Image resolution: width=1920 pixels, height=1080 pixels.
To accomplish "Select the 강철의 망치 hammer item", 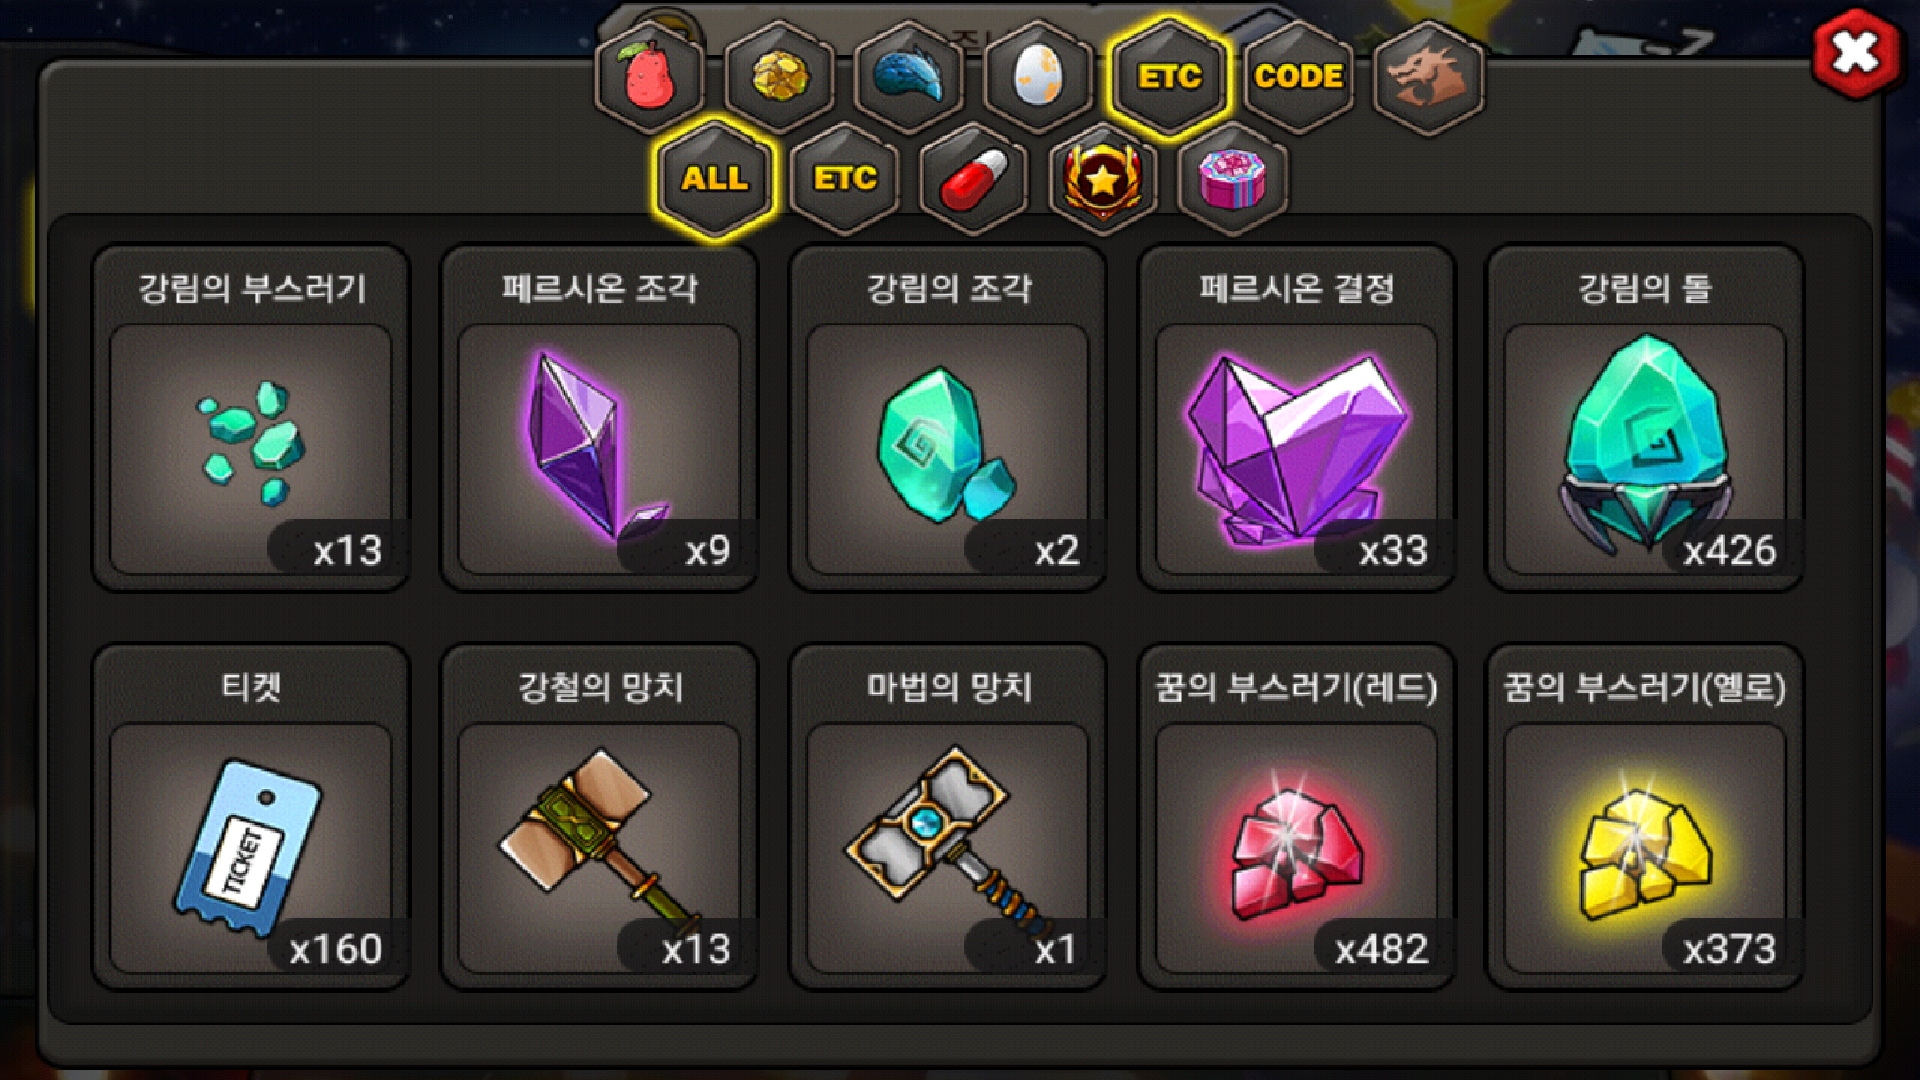I will pos(600,817).
